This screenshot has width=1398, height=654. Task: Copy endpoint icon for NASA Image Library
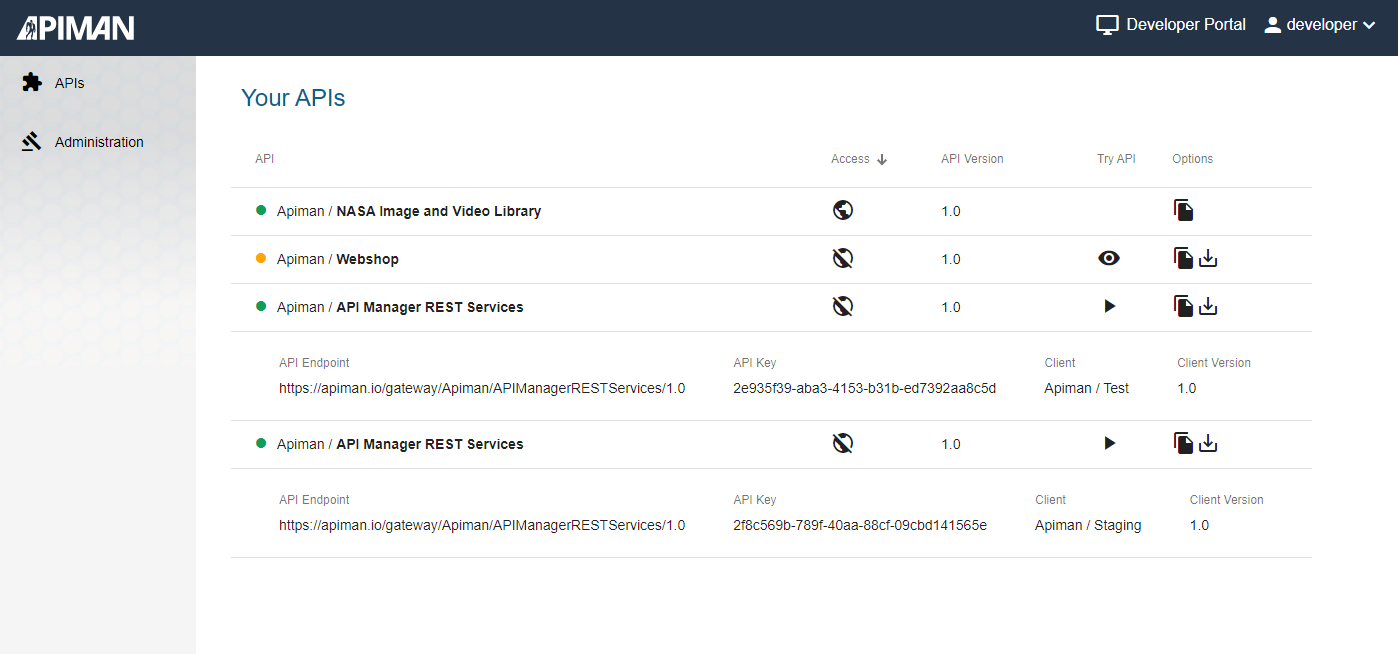(1183, 210)
